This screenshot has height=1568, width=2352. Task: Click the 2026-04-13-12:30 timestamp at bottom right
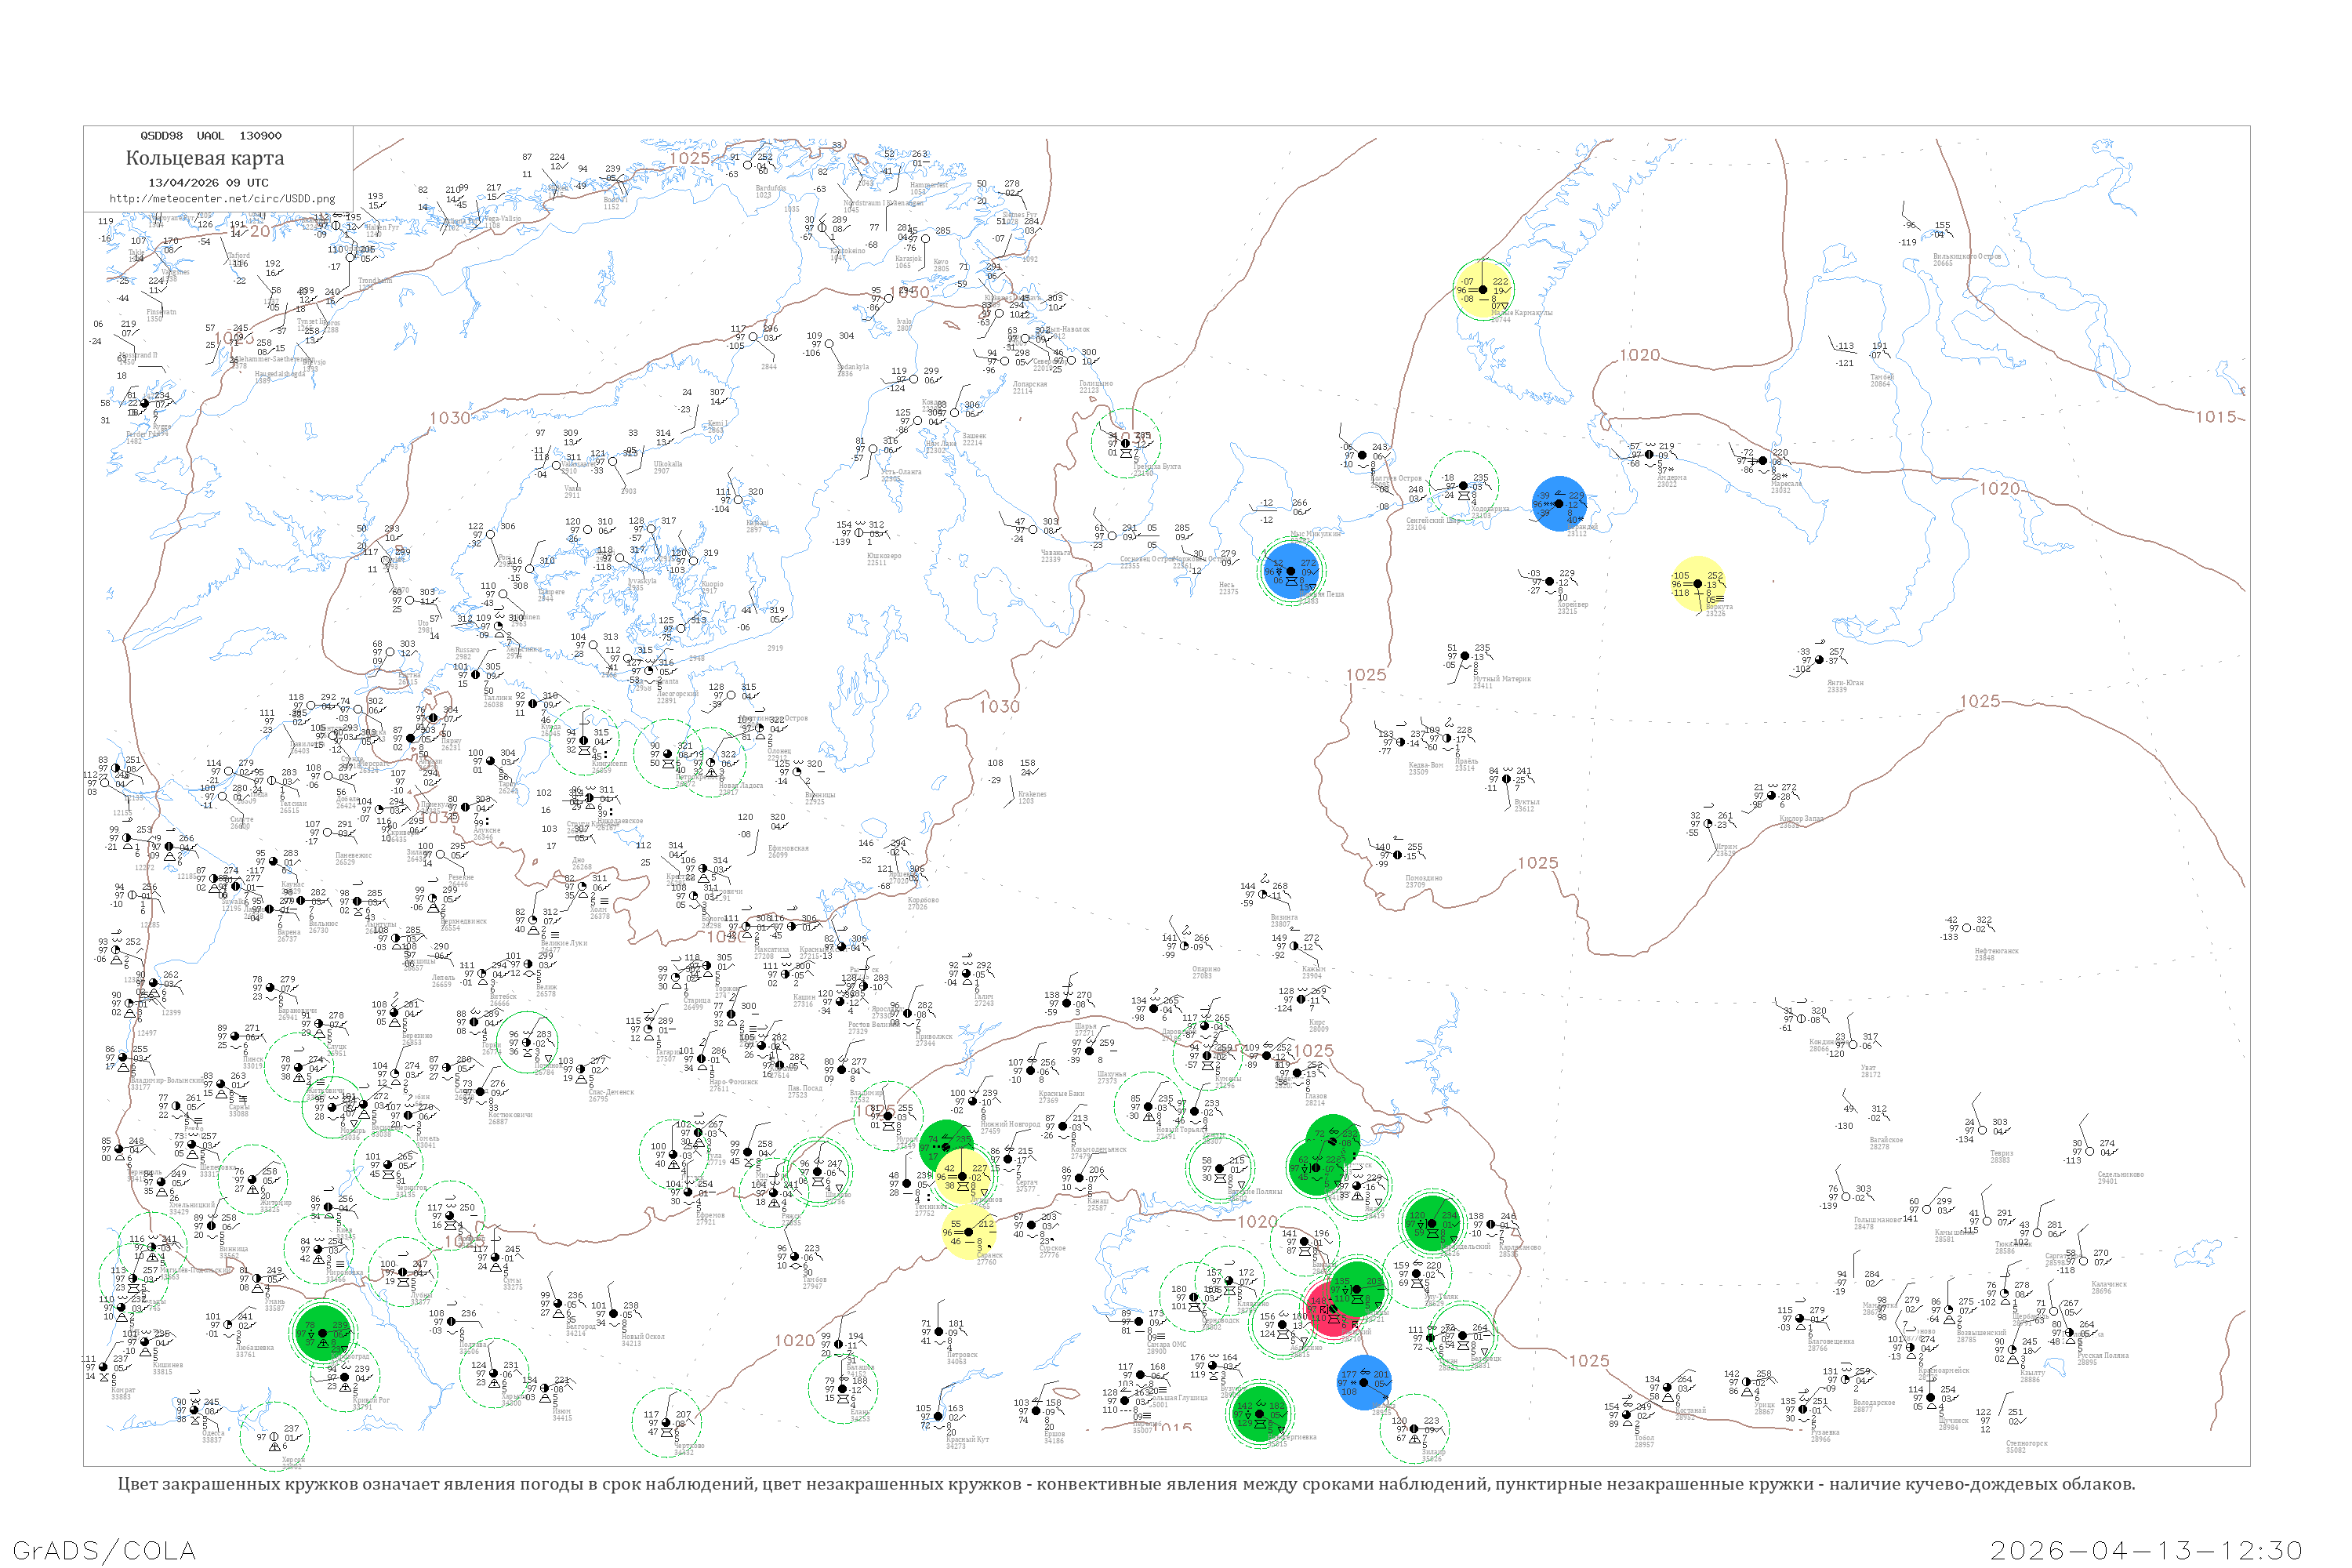(2146, 1551)
